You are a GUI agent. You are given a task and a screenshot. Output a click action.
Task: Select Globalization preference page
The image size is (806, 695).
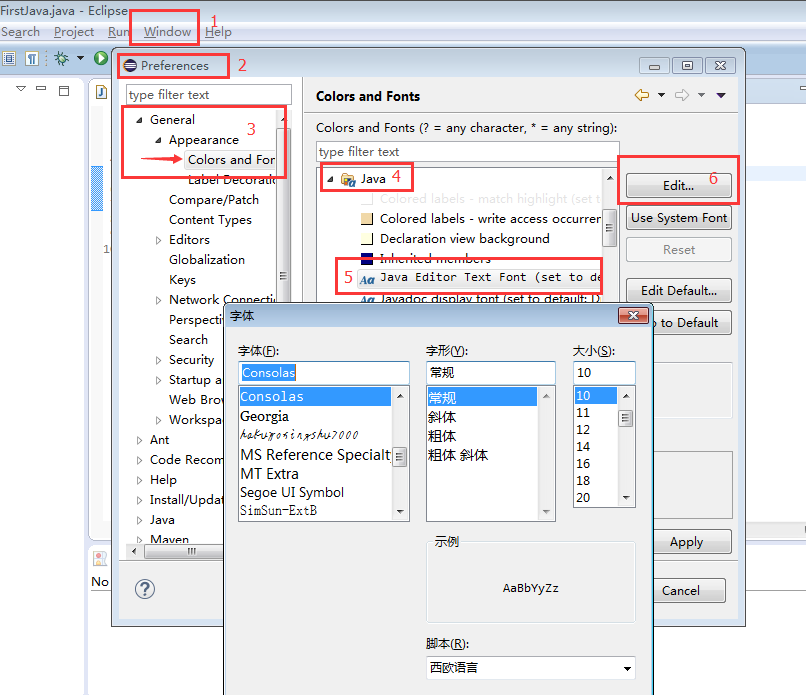(207, 260)
